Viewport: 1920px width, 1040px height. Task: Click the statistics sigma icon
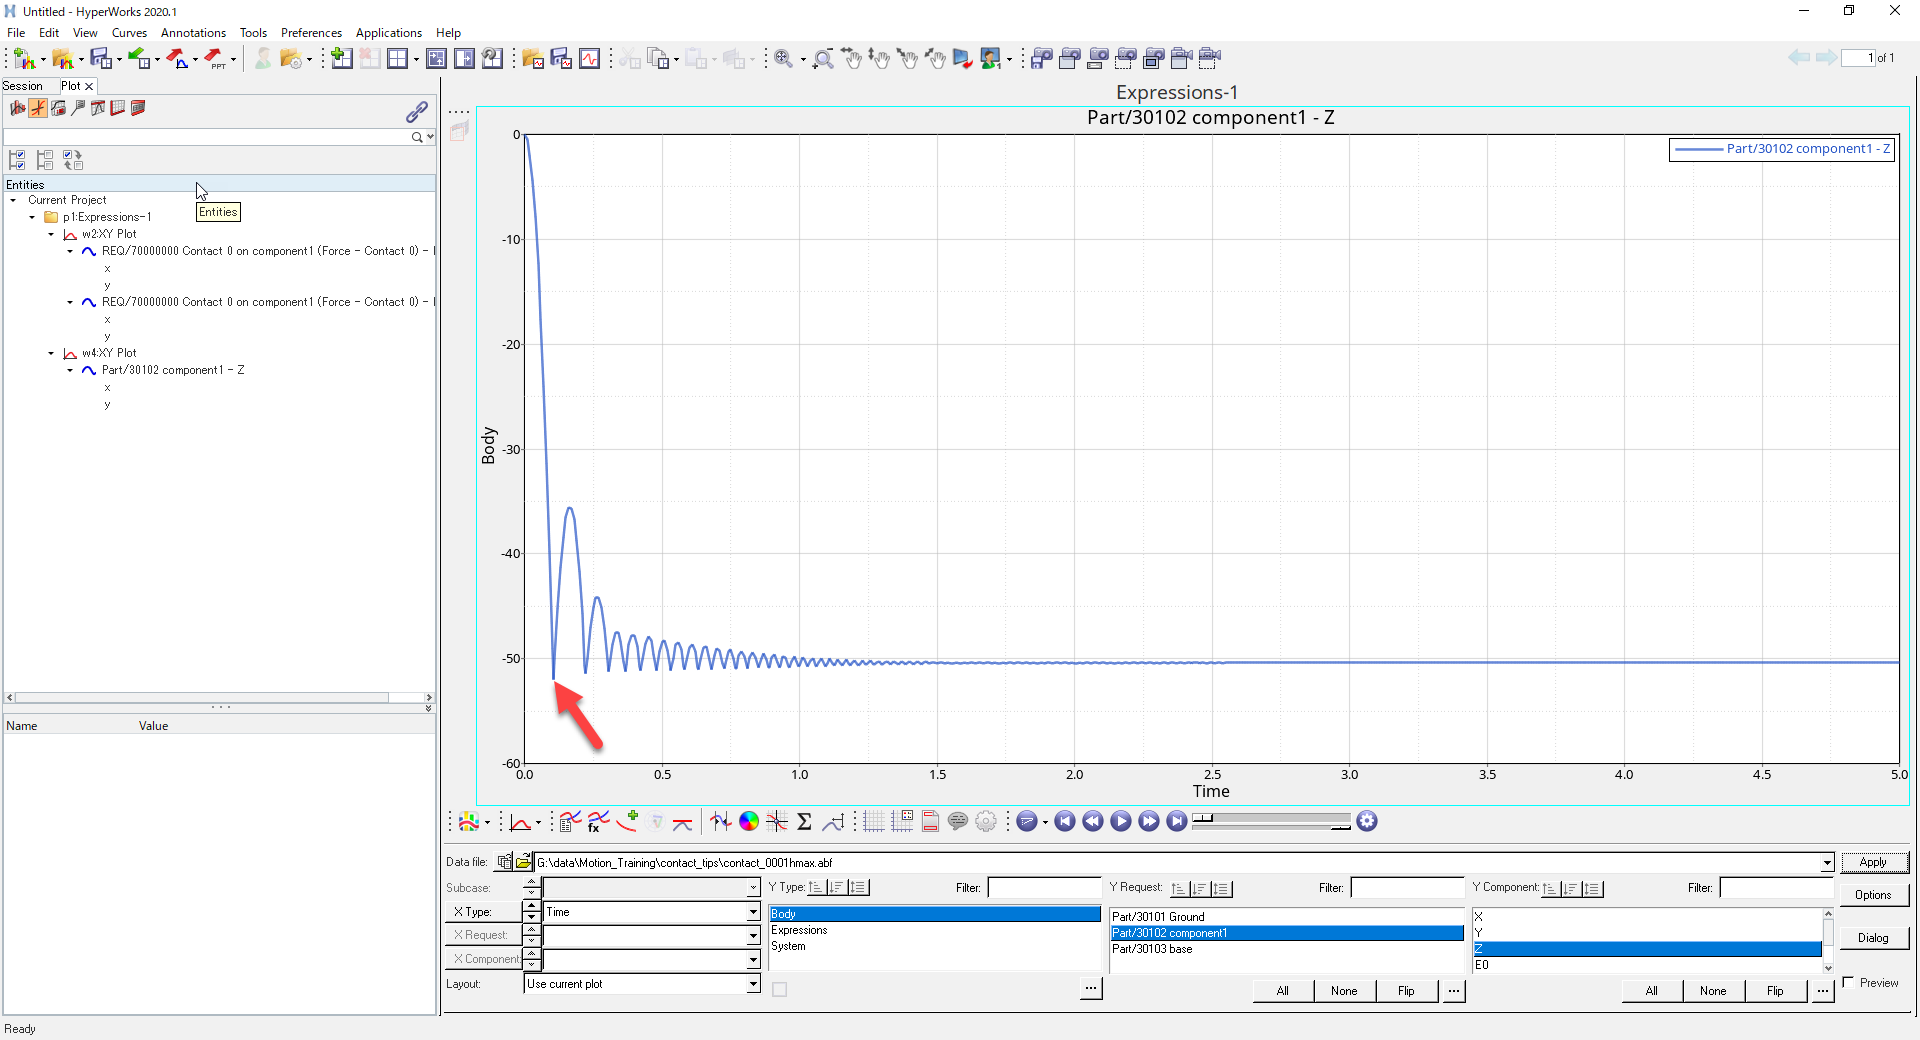pos(804,822)
